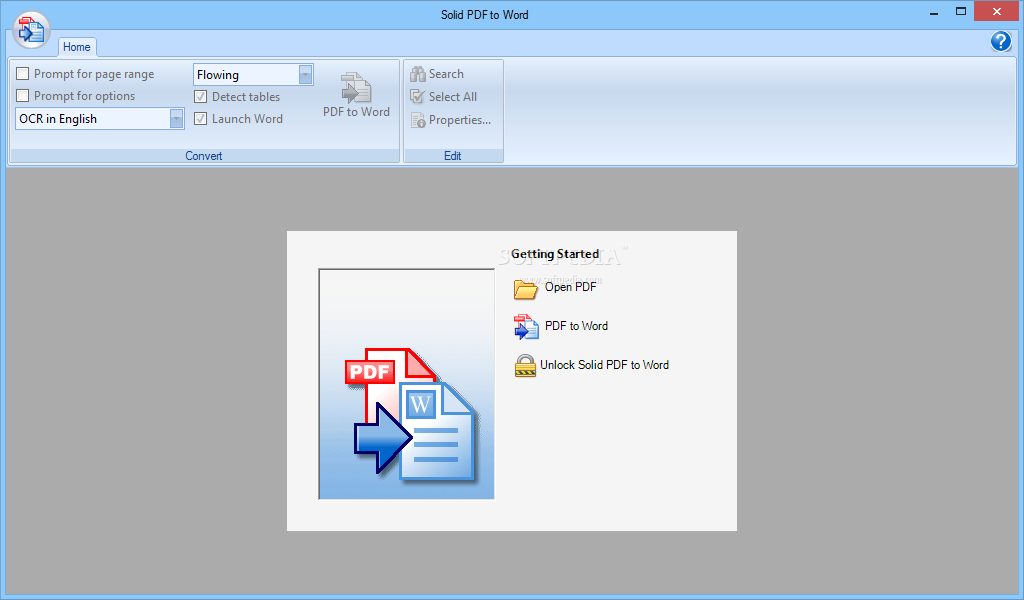Open the Solid PDF to Word application orb menu
Screen dimensions: 1024x600
(31, 30)
